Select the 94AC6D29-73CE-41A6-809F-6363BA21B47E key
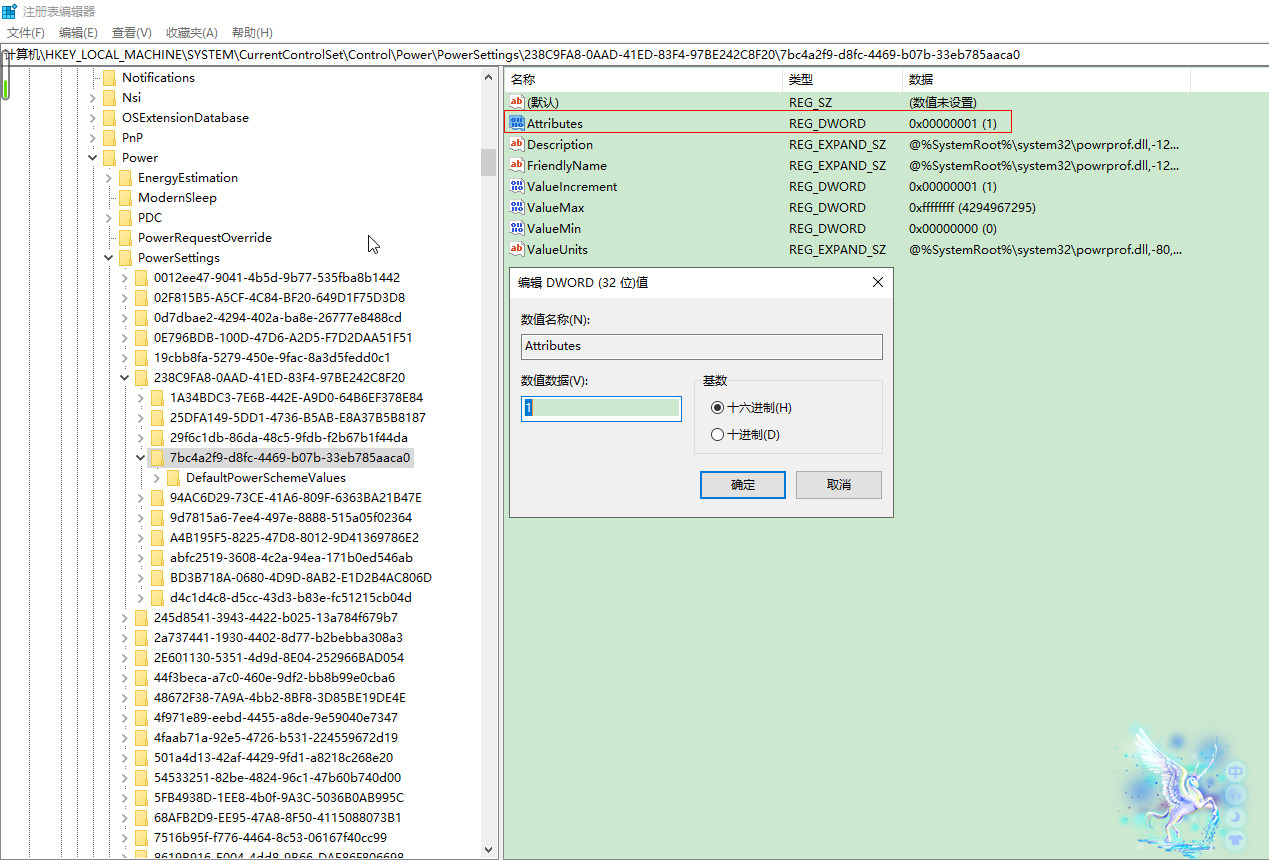Image resolution: width=1269 pixels, height=860 pixels. point(295,497)
